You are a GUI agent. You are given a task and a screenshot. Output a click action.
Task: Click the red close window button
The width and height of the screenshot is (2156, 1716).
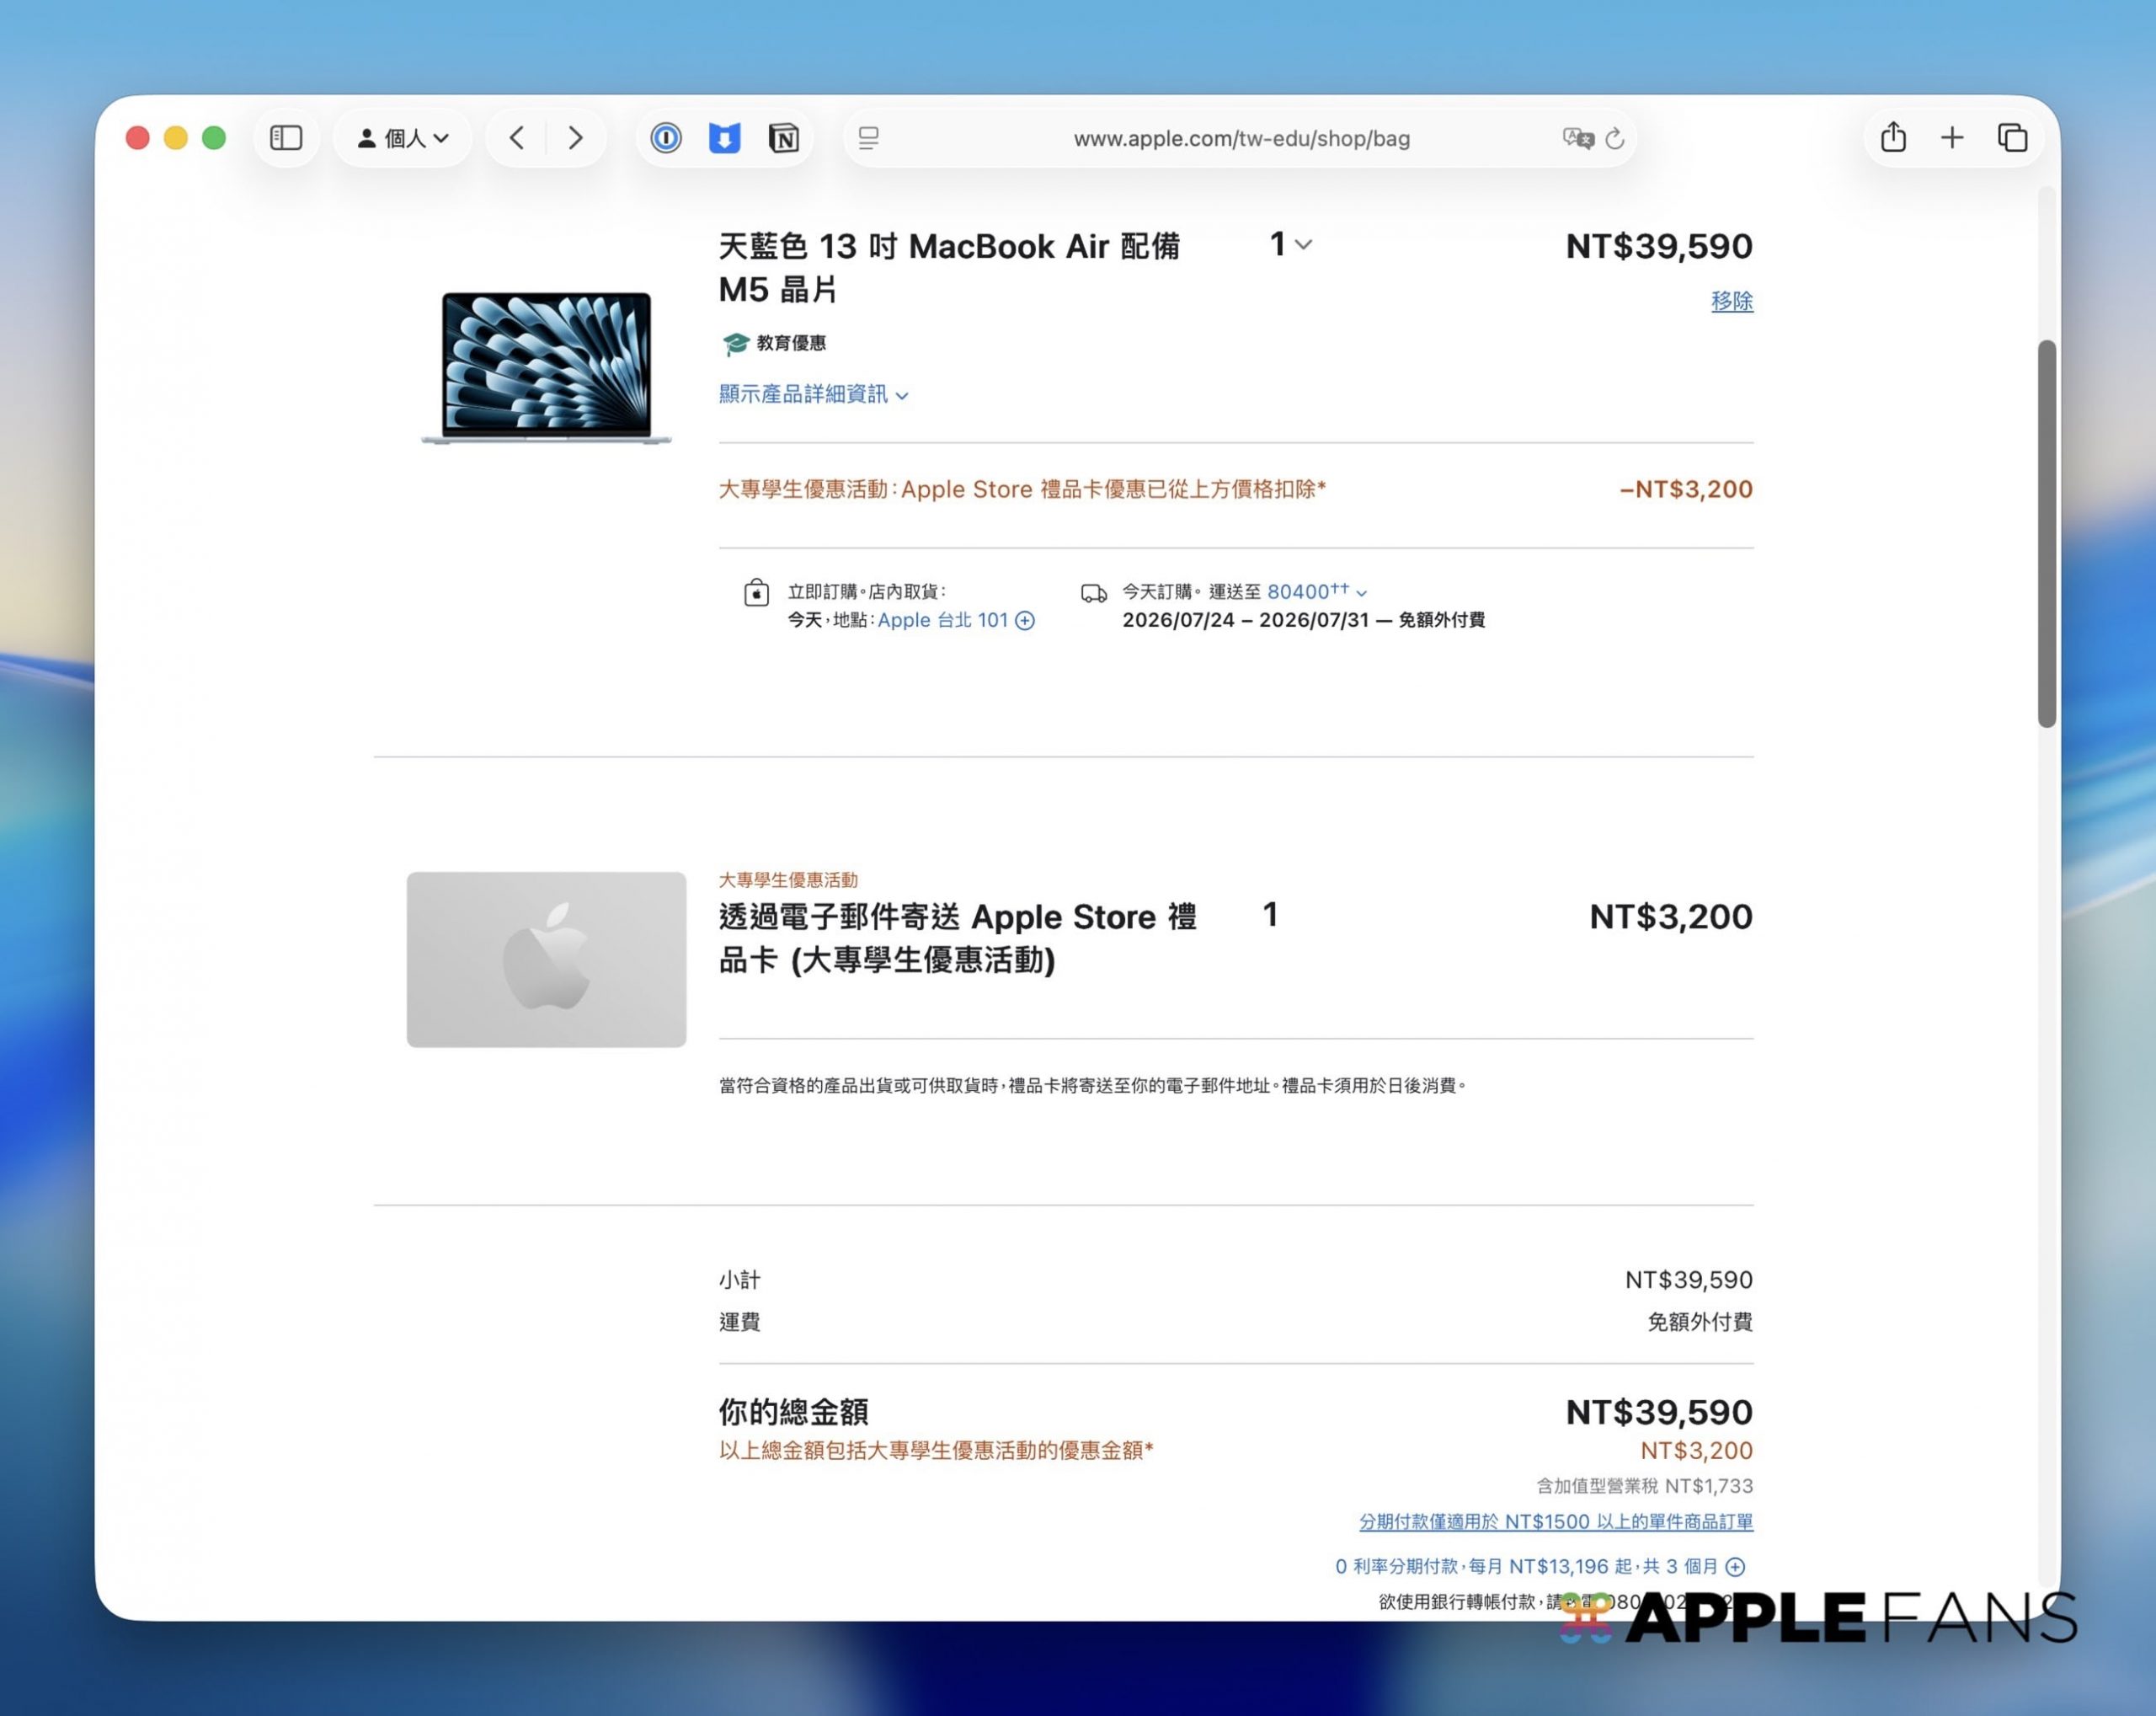coord(138,138)
